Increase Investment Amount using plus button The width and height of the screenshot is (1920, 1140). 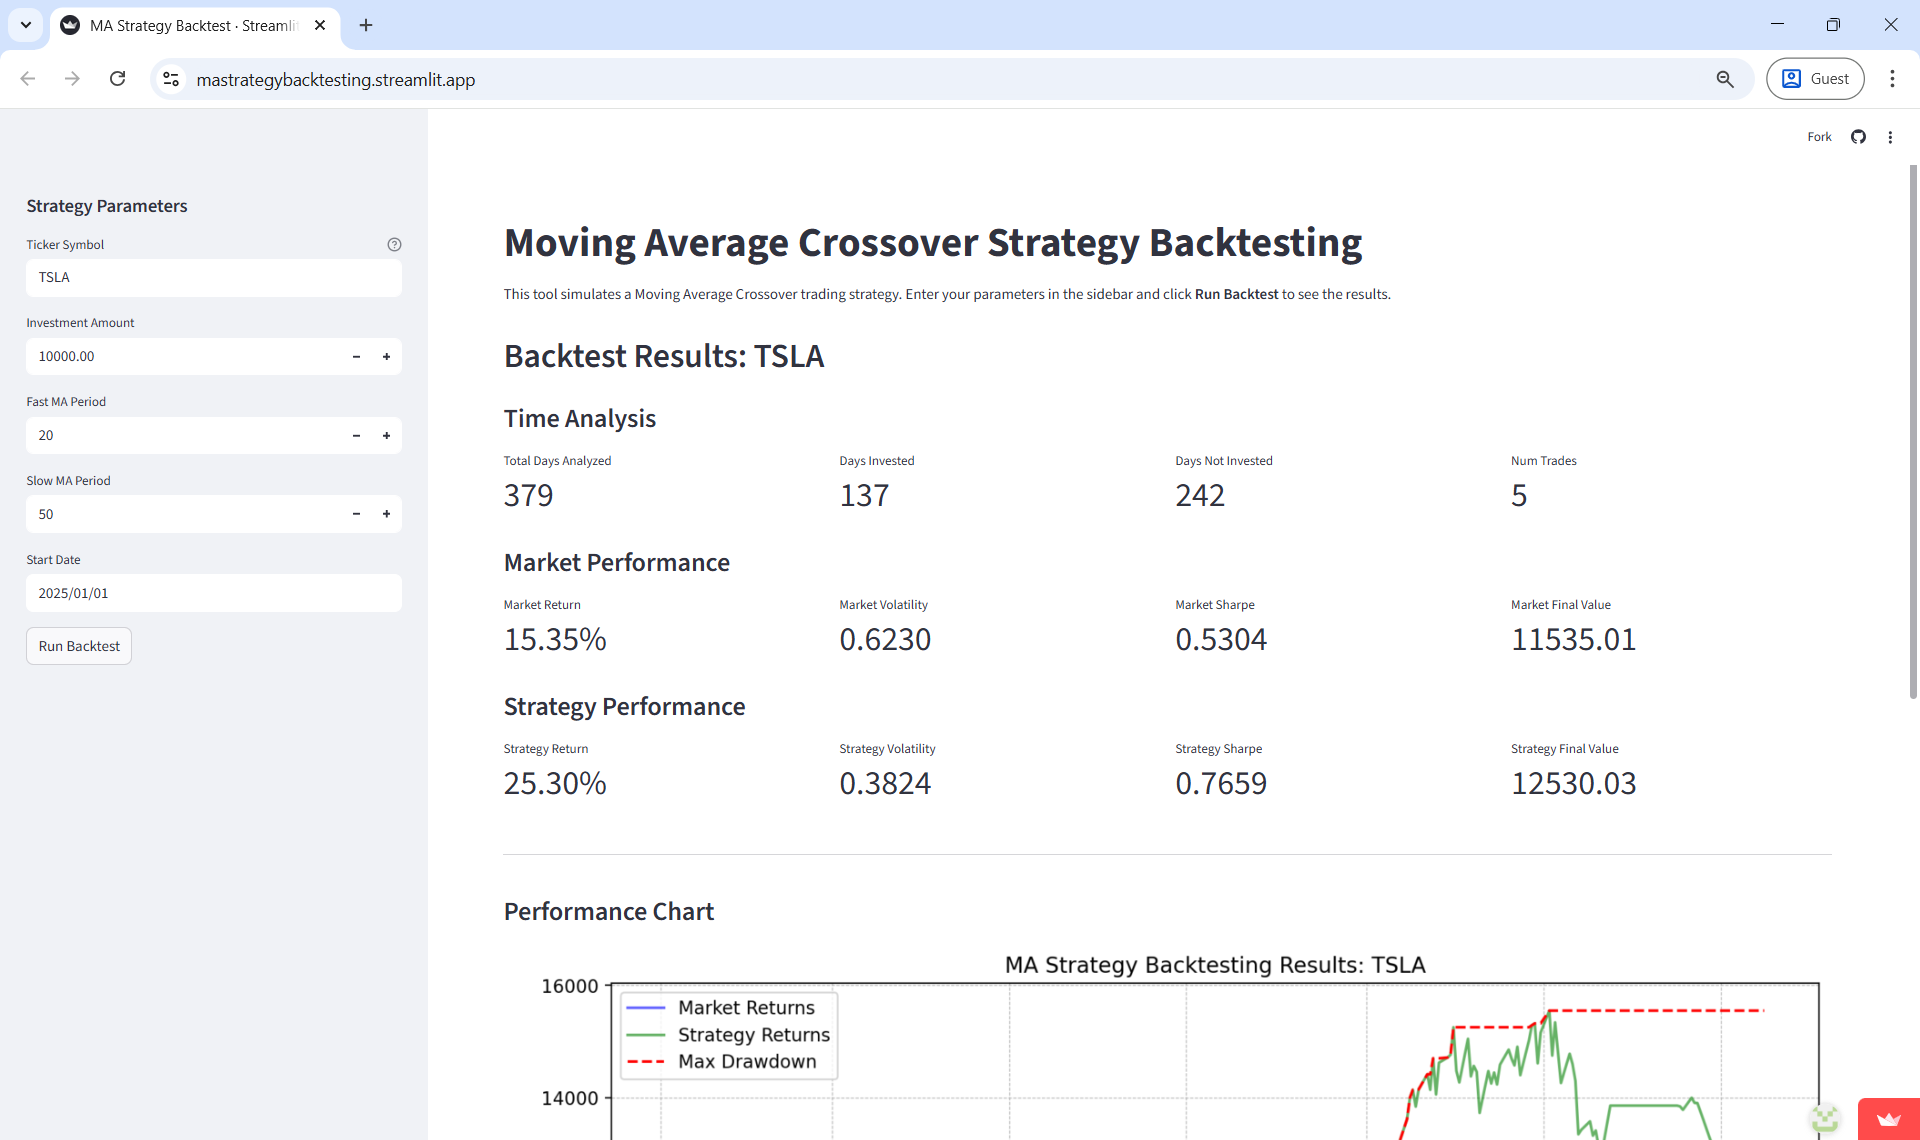click(387, 356)
